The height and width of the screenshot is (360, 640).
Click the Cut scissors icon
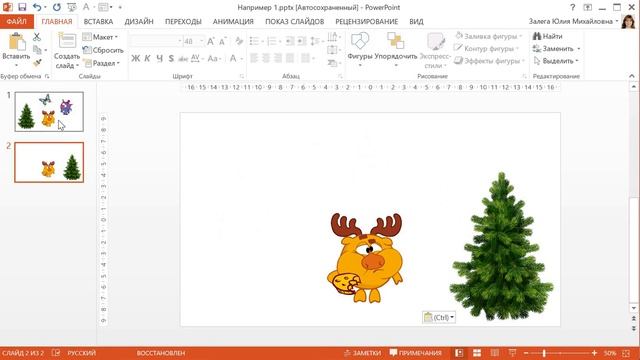tap(37, 37)
